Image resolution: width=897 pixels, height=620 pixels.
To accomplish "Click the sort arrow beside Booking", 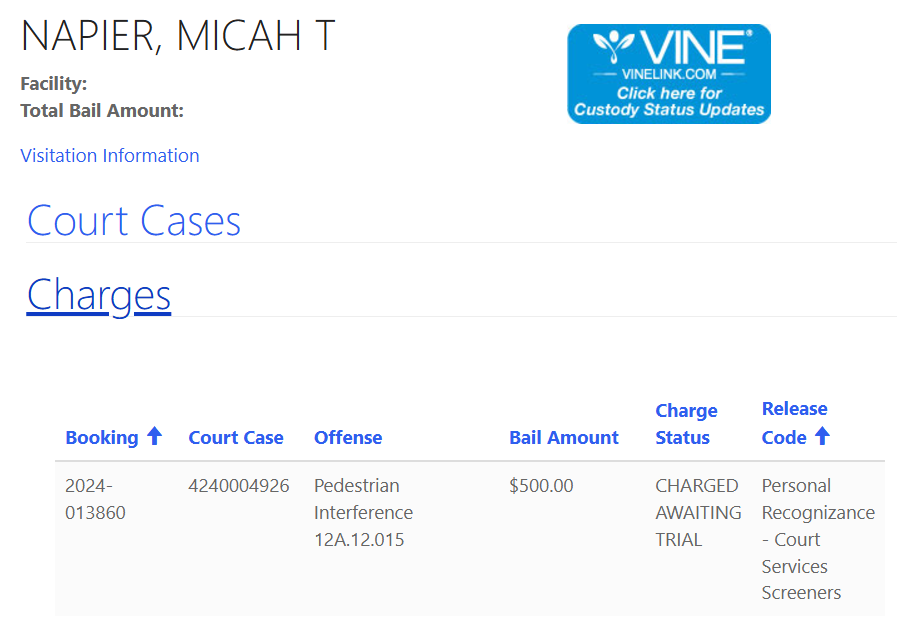I will pos(154,436).
